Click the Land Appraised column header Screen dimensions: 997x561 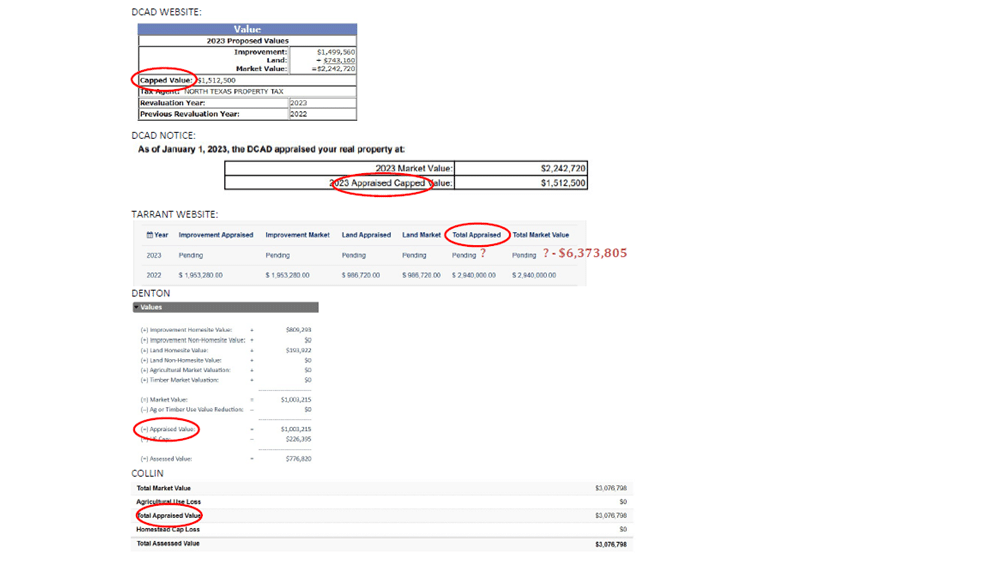click(366, 235)
